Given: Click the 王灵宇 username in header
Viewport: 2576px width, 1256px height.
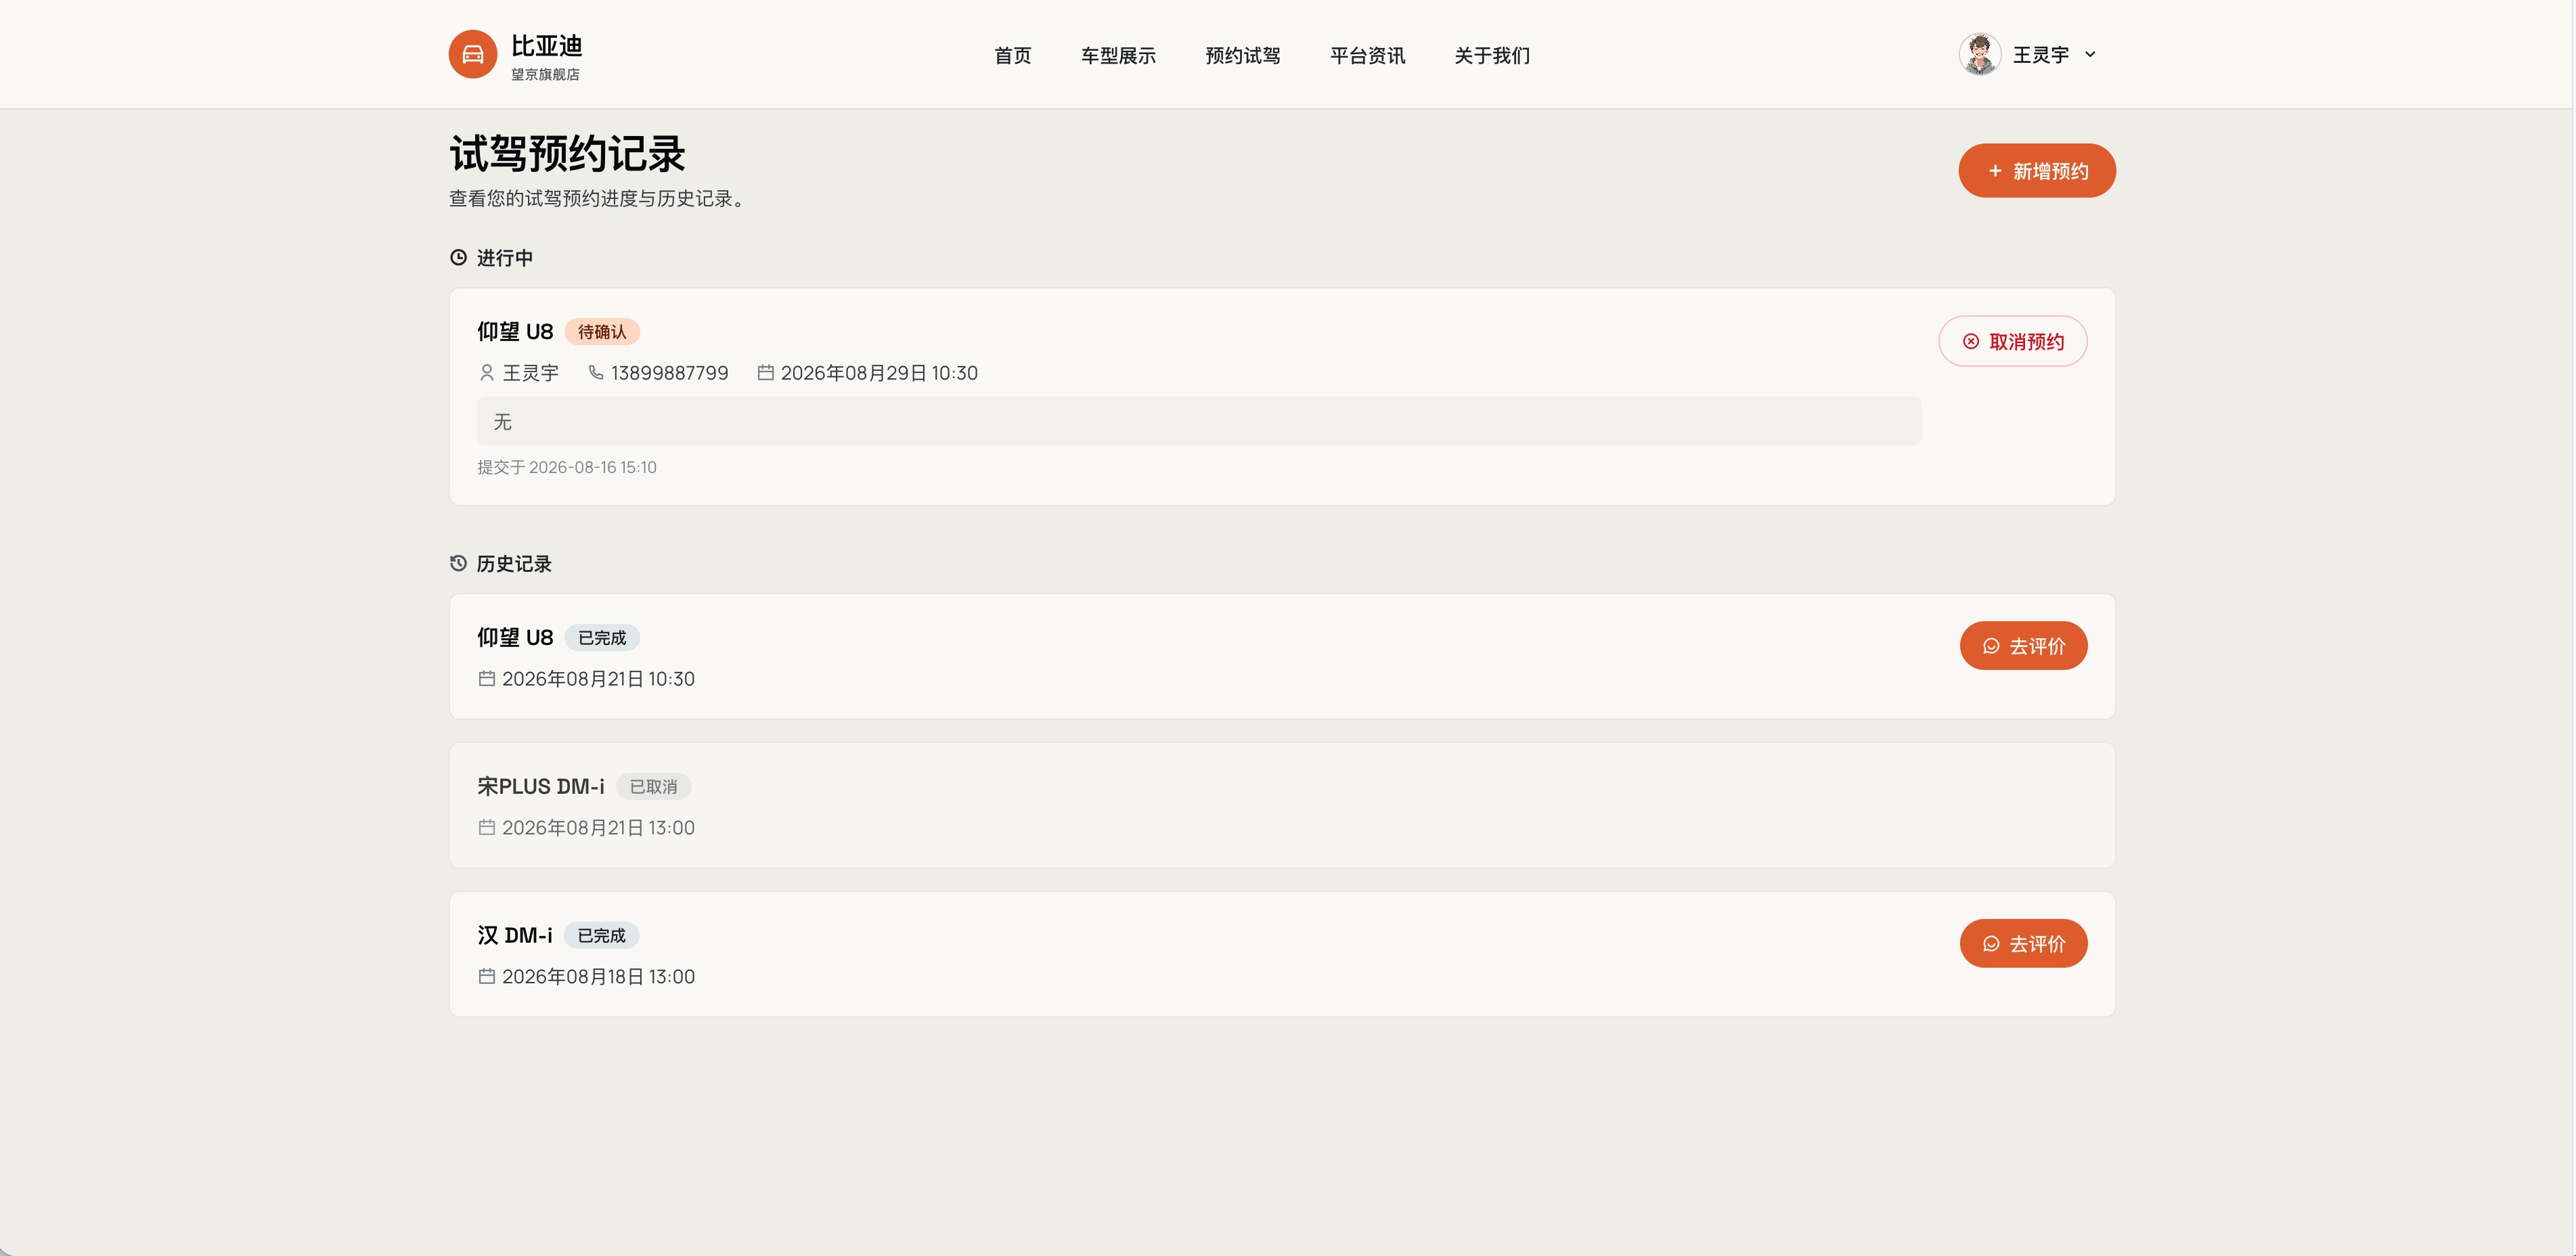Looking at the screenshot, I should 2041,55.
